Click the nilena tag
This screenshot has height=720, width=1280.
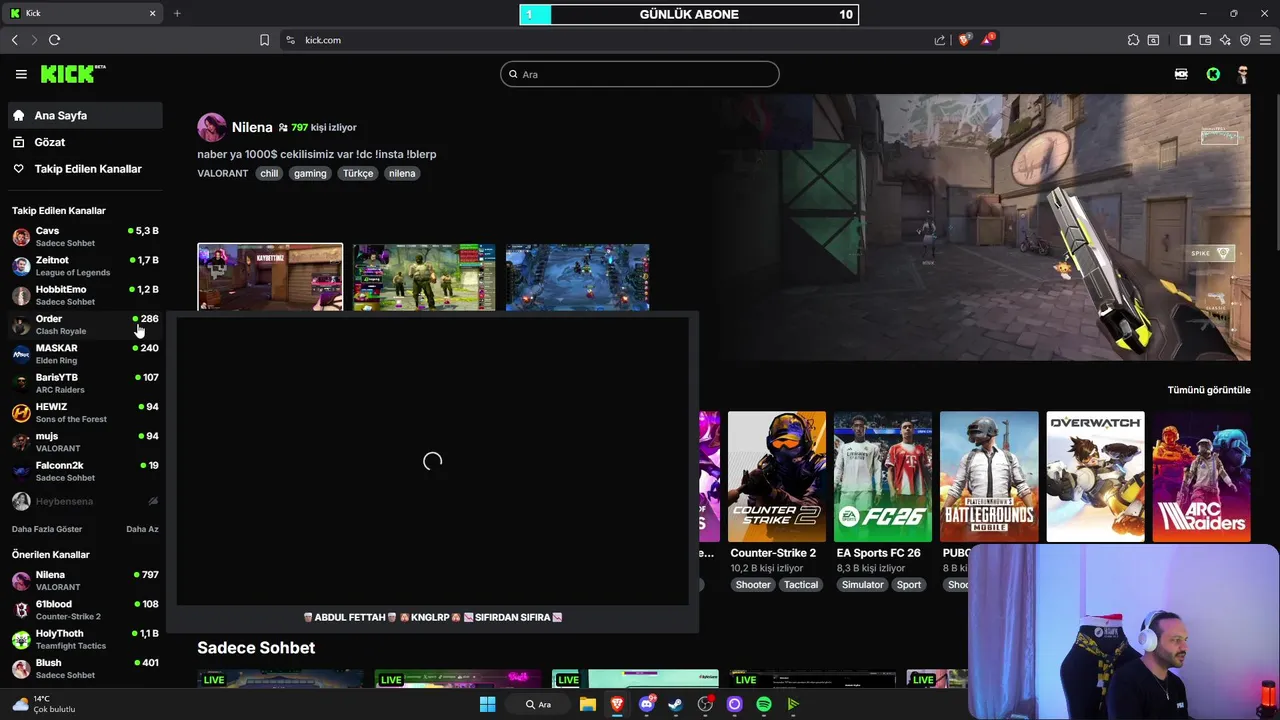click(x=402, y=173)
